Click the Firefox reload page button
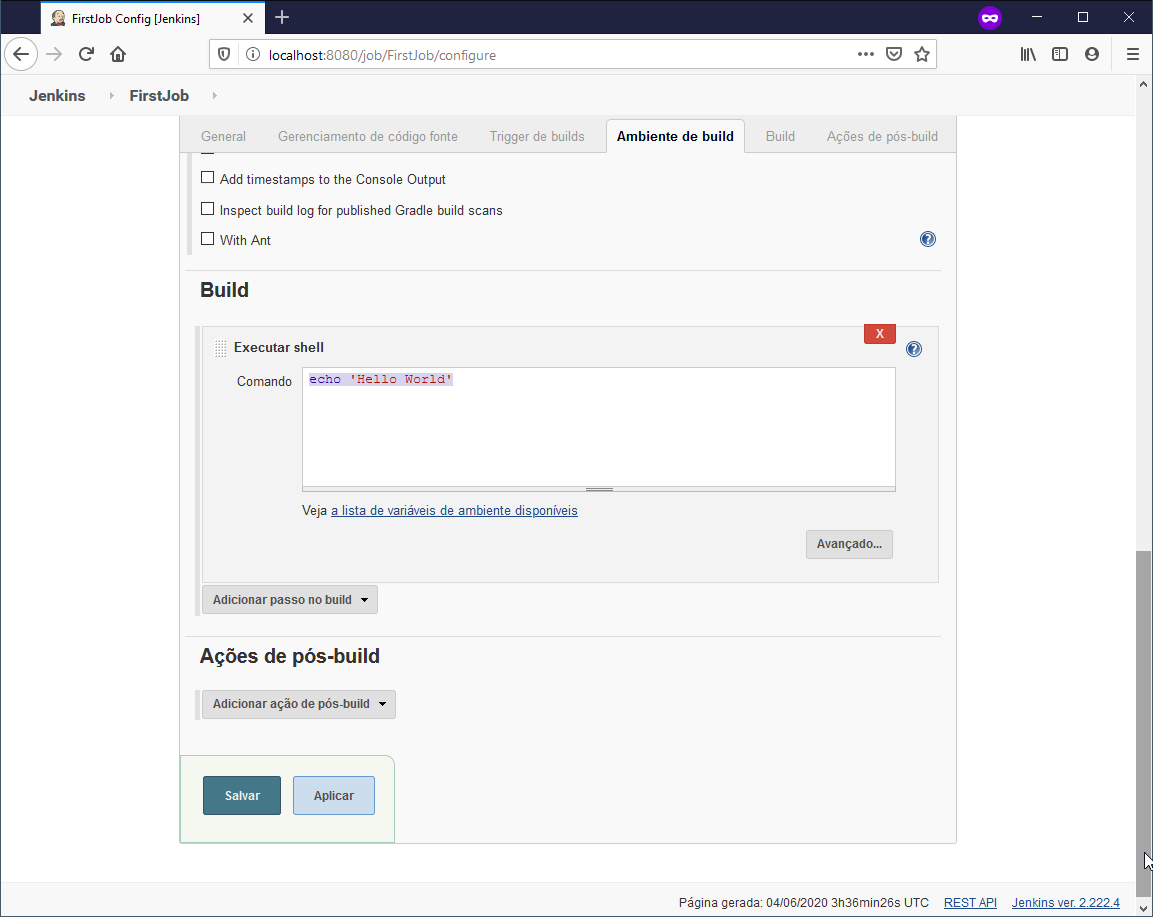 click(x=87, y=55)
